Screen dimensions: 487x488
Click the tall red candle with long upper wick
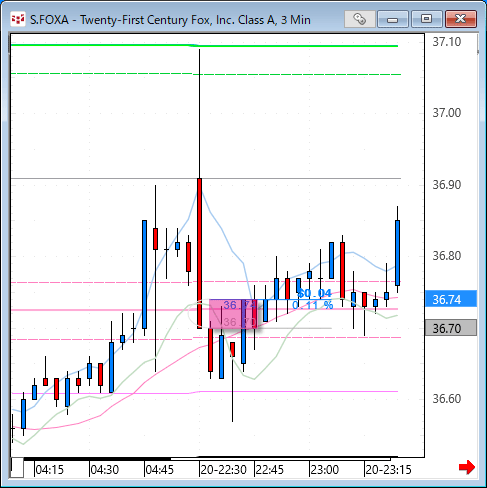(199, 253)
